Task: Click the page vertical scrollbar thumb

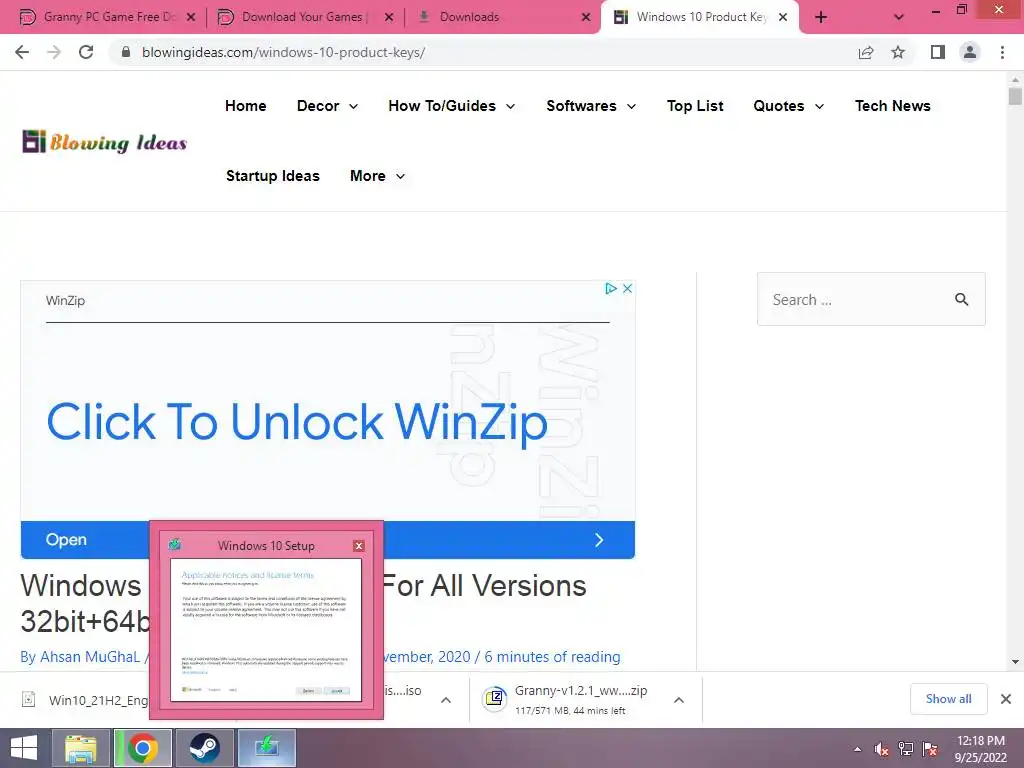Action: [1015, 97]
